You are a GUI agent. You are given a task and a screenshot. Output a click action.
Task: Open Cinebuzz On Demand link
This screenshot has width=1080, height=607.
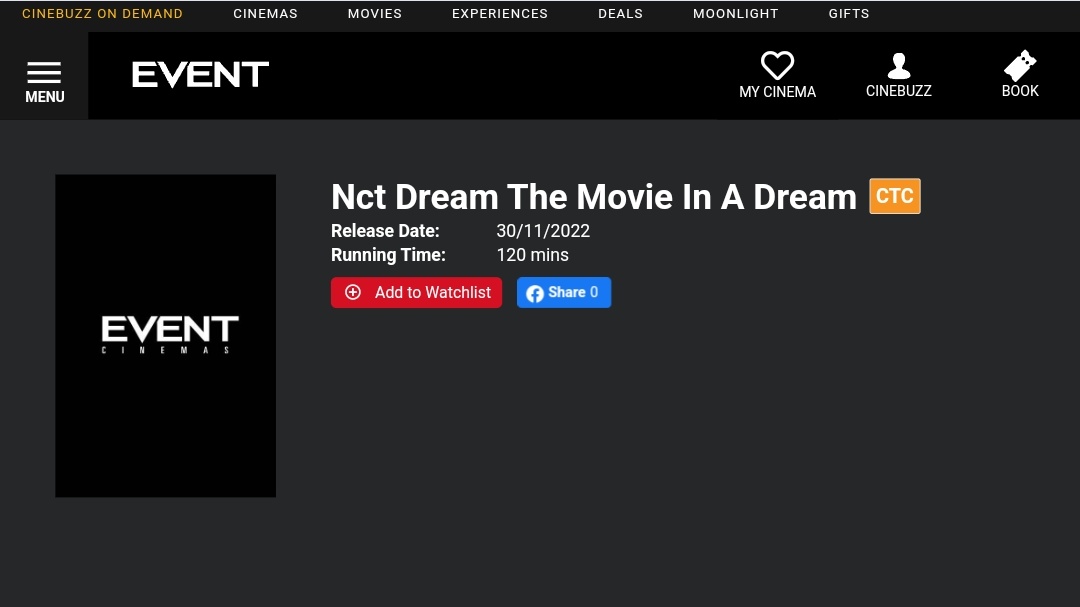(102, 14)
